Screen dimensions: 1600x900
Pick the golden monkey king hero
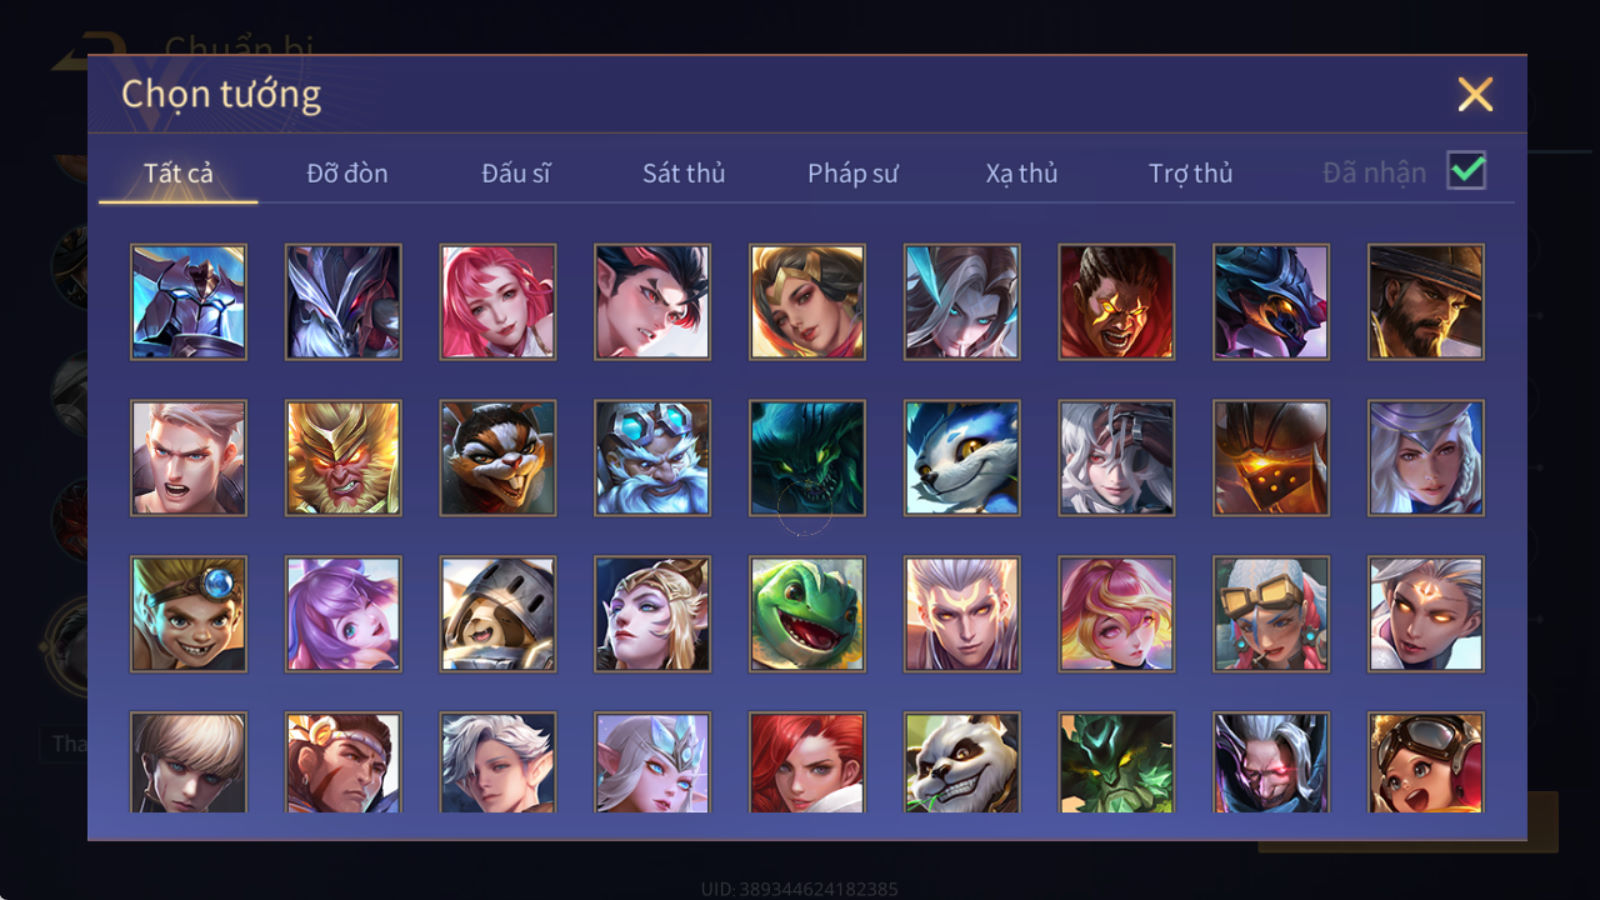pyautogui.click(x=343, y=458)
